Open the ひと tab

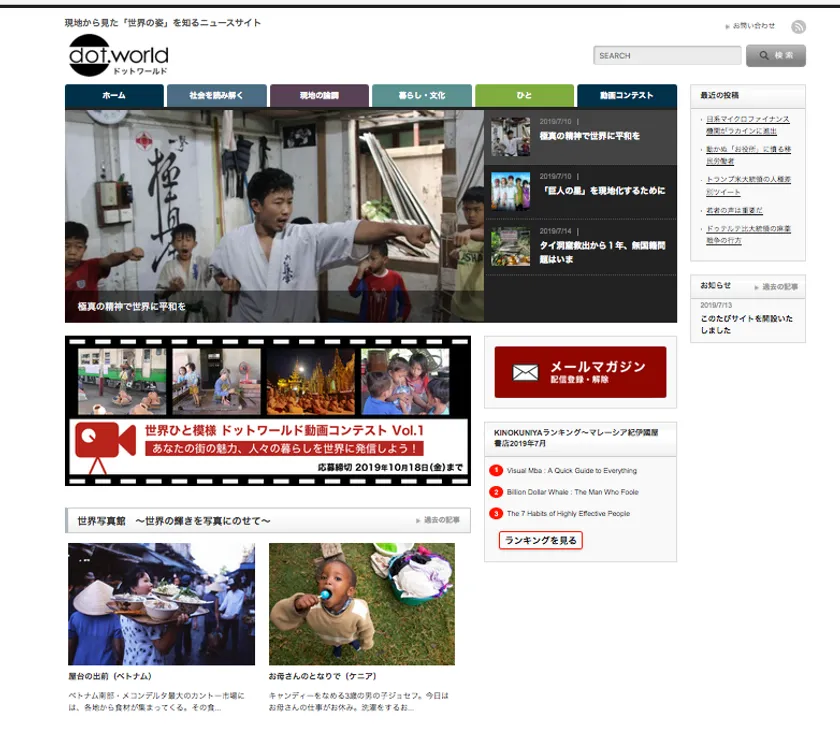click(x=524, y=96)
